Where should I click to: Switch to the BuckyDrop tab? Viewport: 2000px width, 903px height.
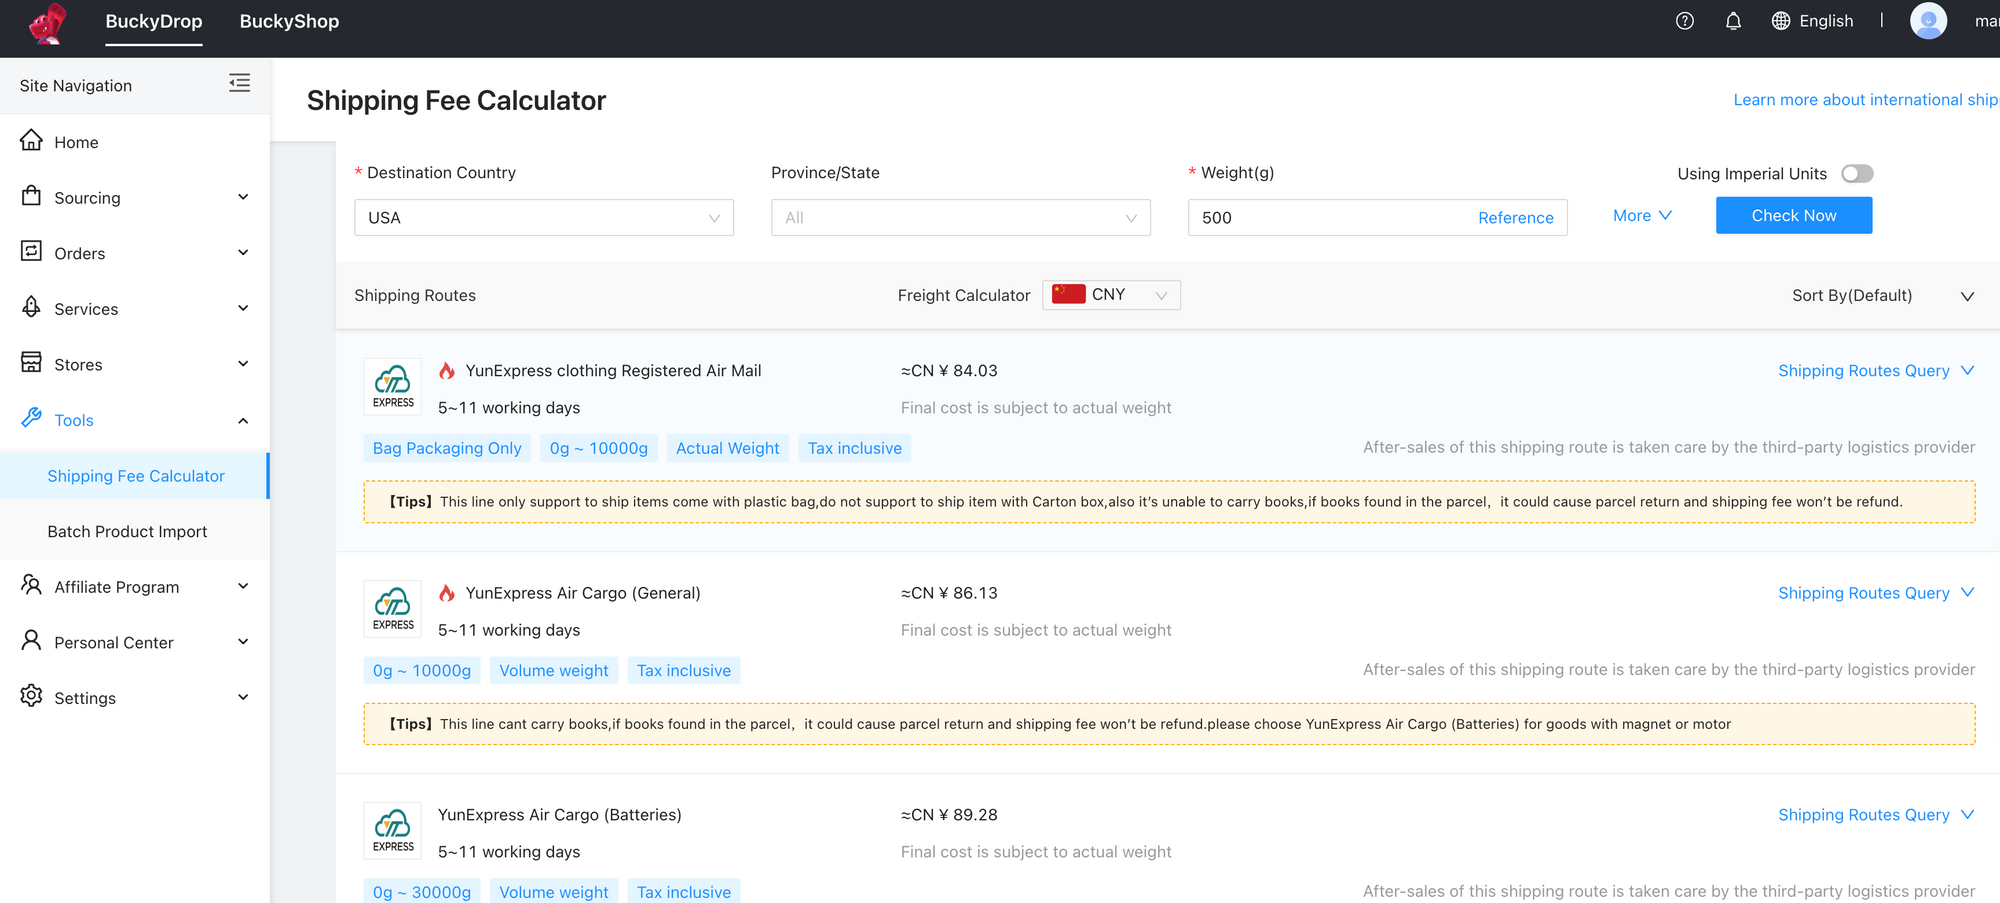coord(154,22)
